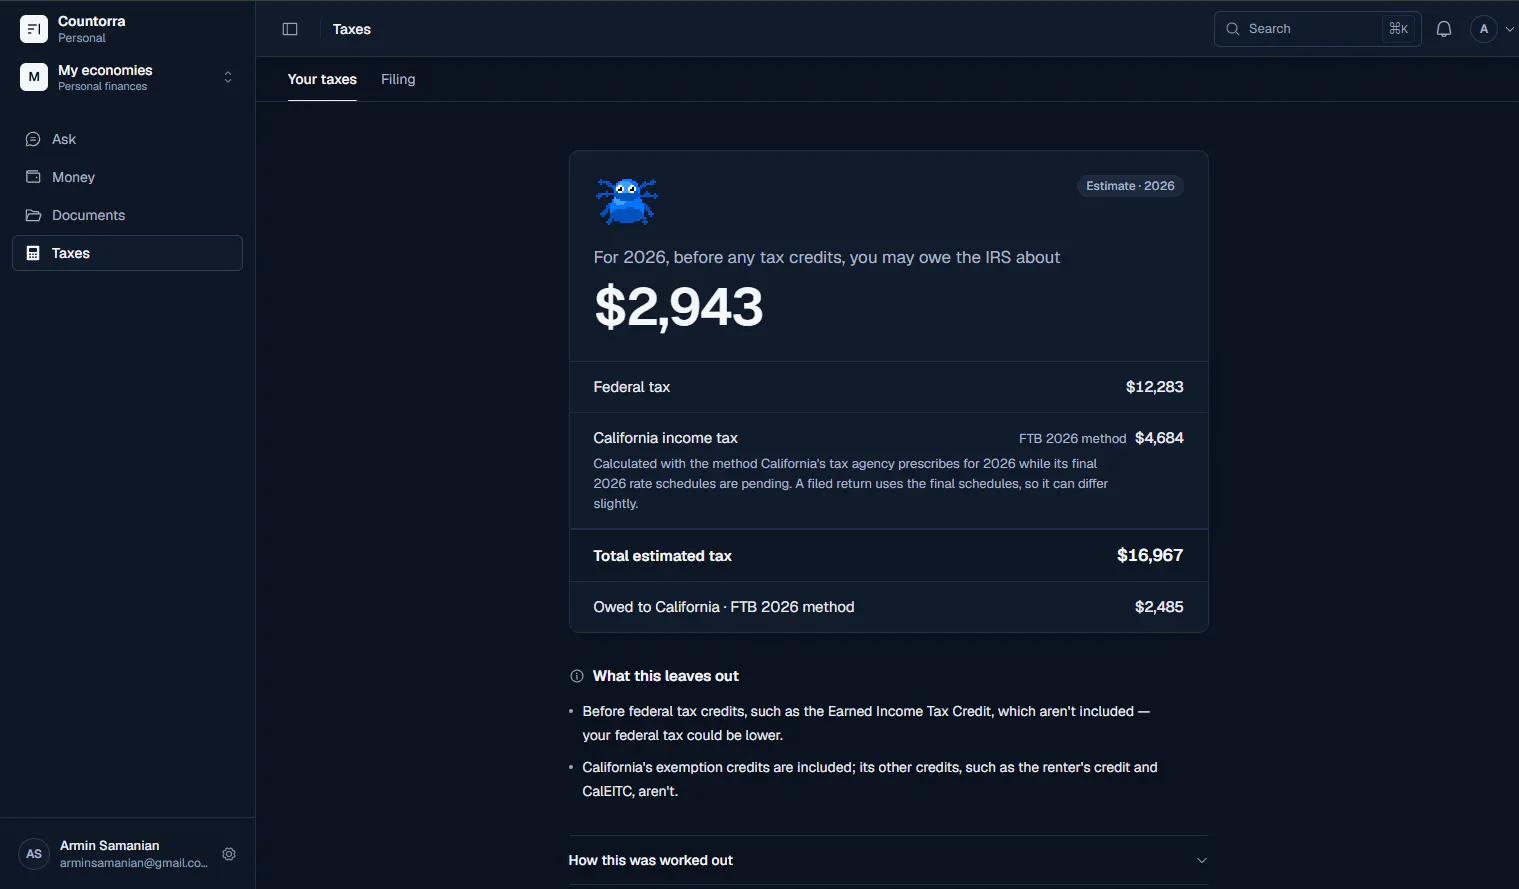Click the Federal tax amount $12,283

(1154, 387)
